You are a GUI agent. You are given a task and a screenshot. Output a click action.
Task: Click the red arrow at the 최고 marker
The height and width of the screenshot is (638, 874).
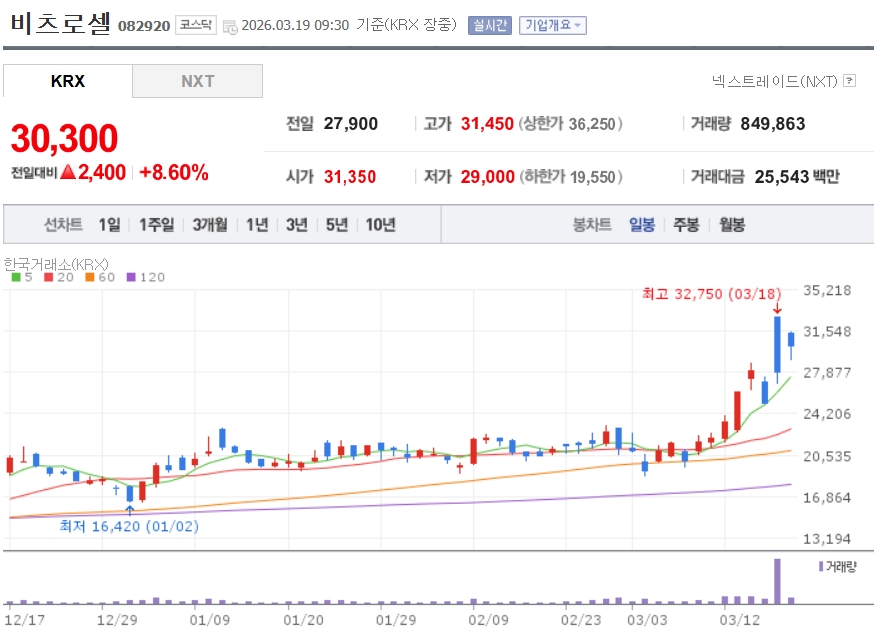pyautogui.click(x=777, y=309)
